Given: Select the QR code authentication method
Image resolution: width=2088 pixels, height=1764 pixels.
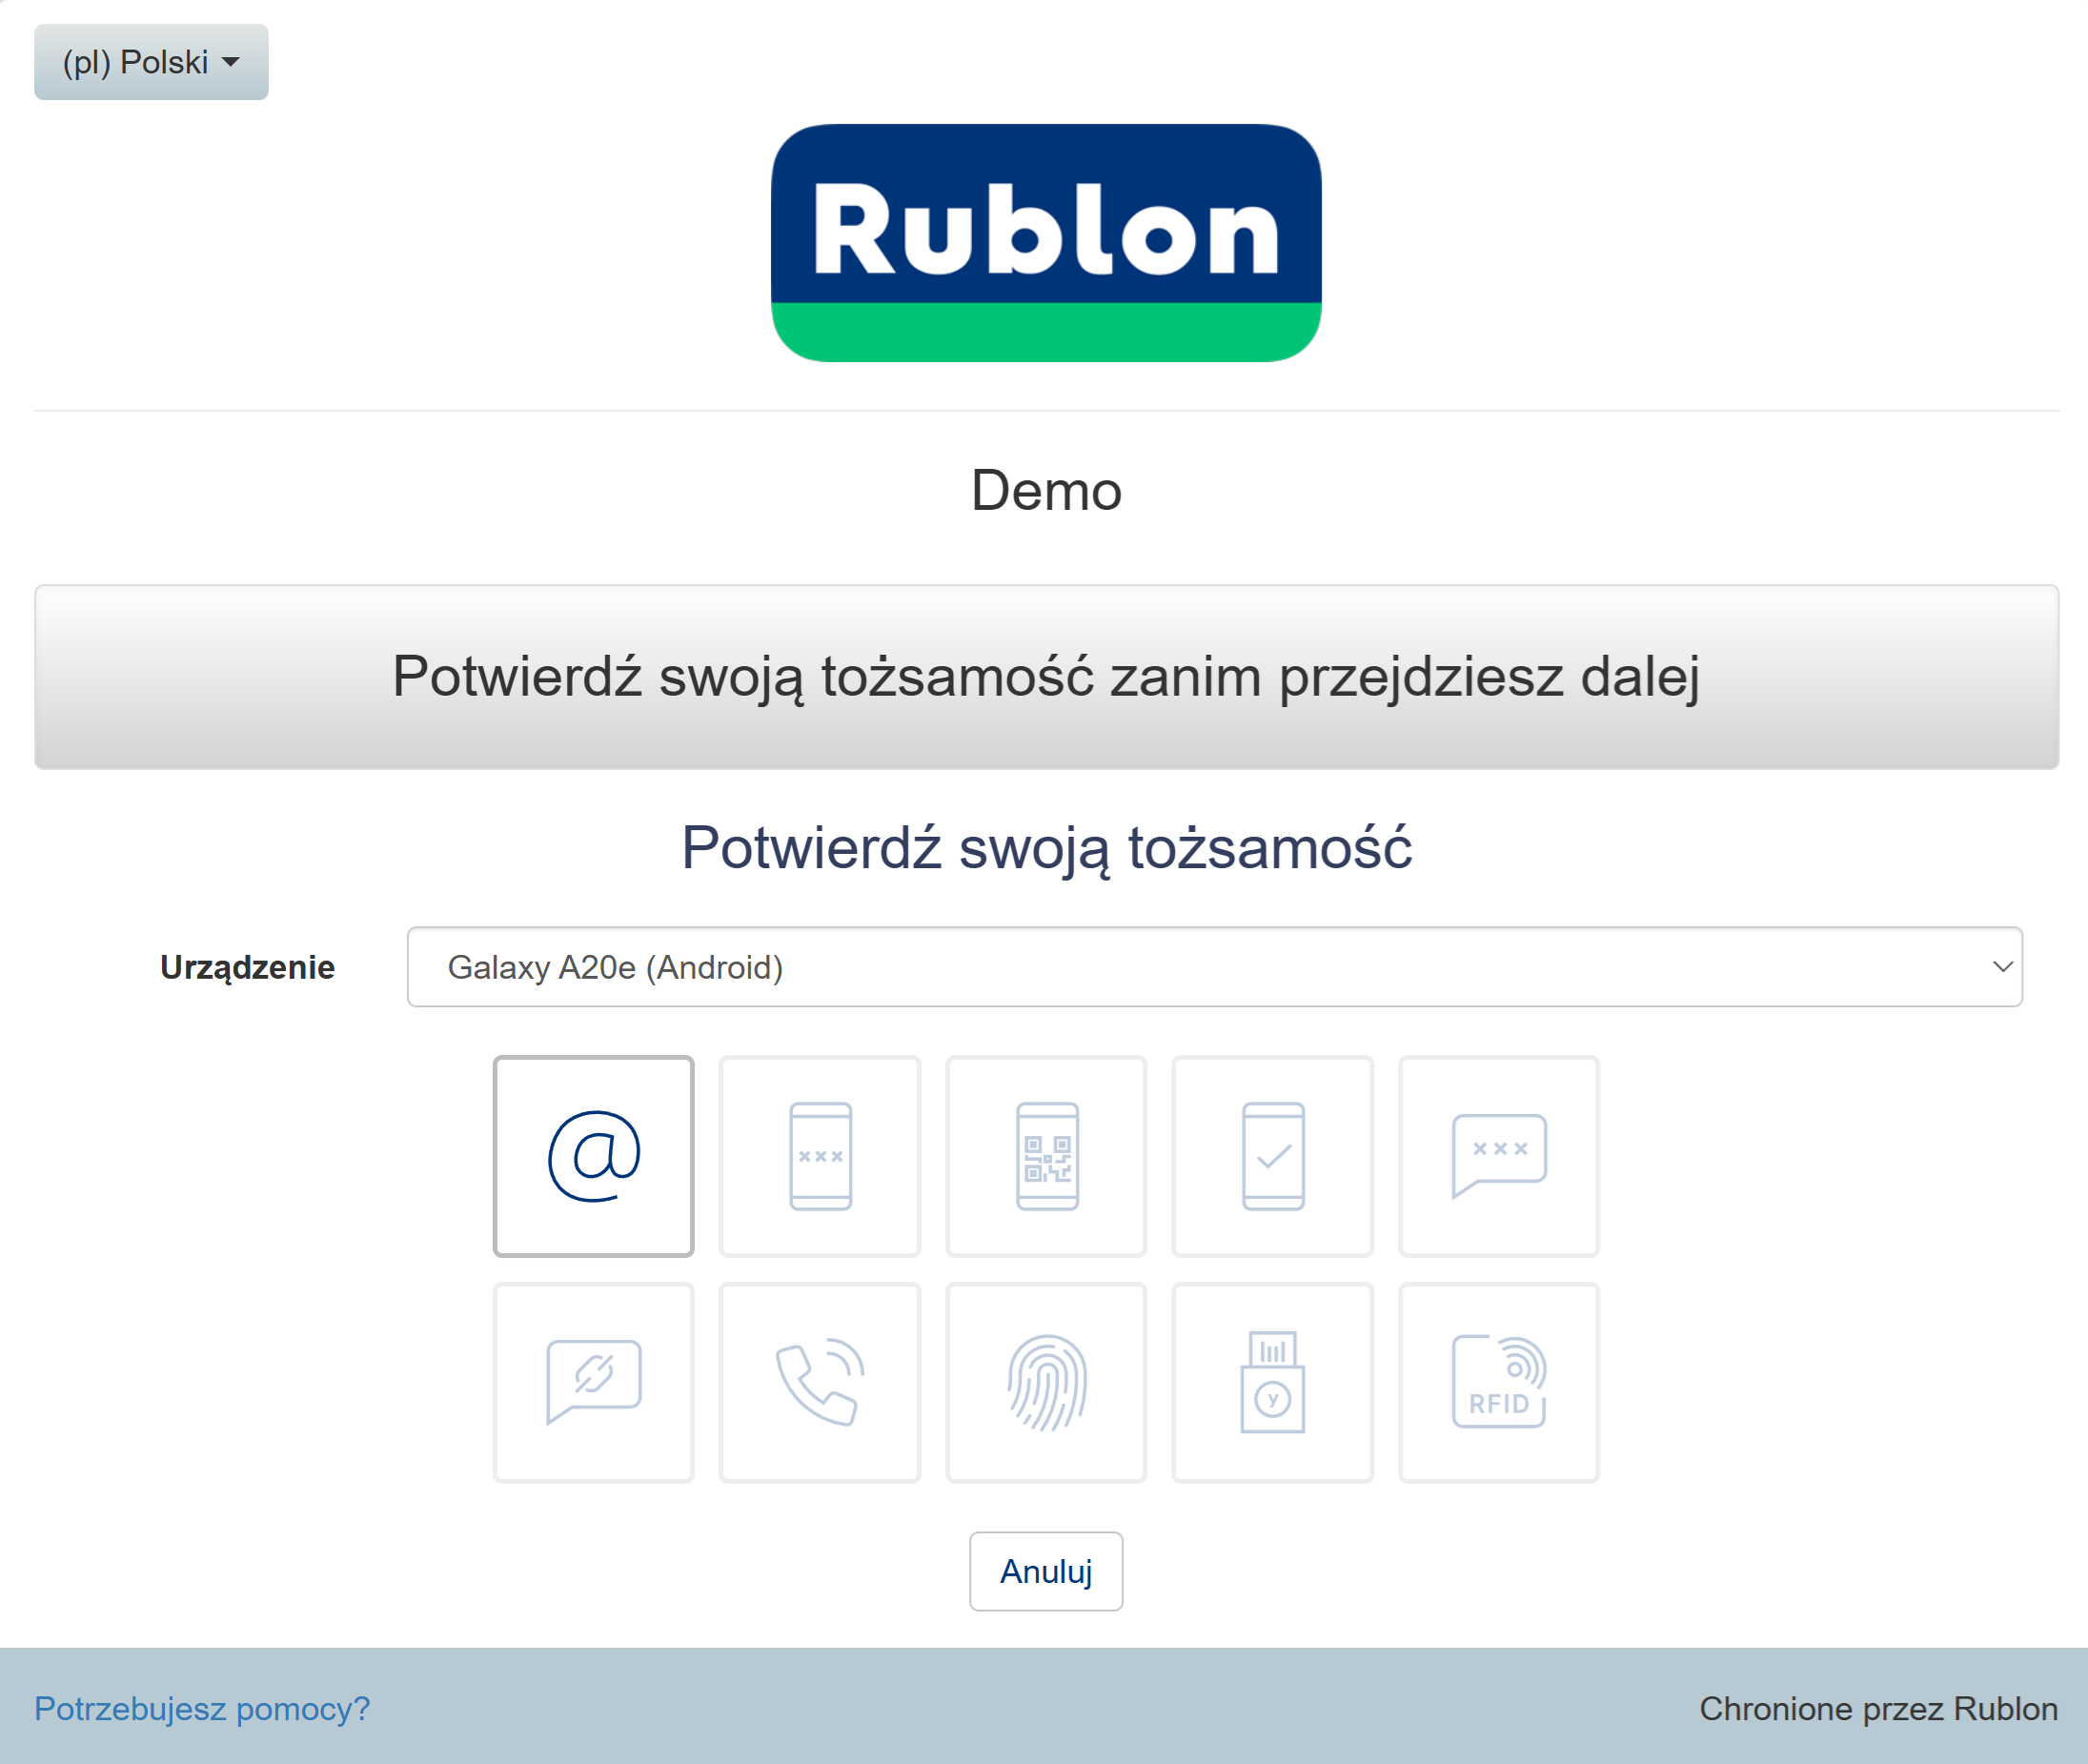Looking at the screenshot, I should point(1046,1156).
